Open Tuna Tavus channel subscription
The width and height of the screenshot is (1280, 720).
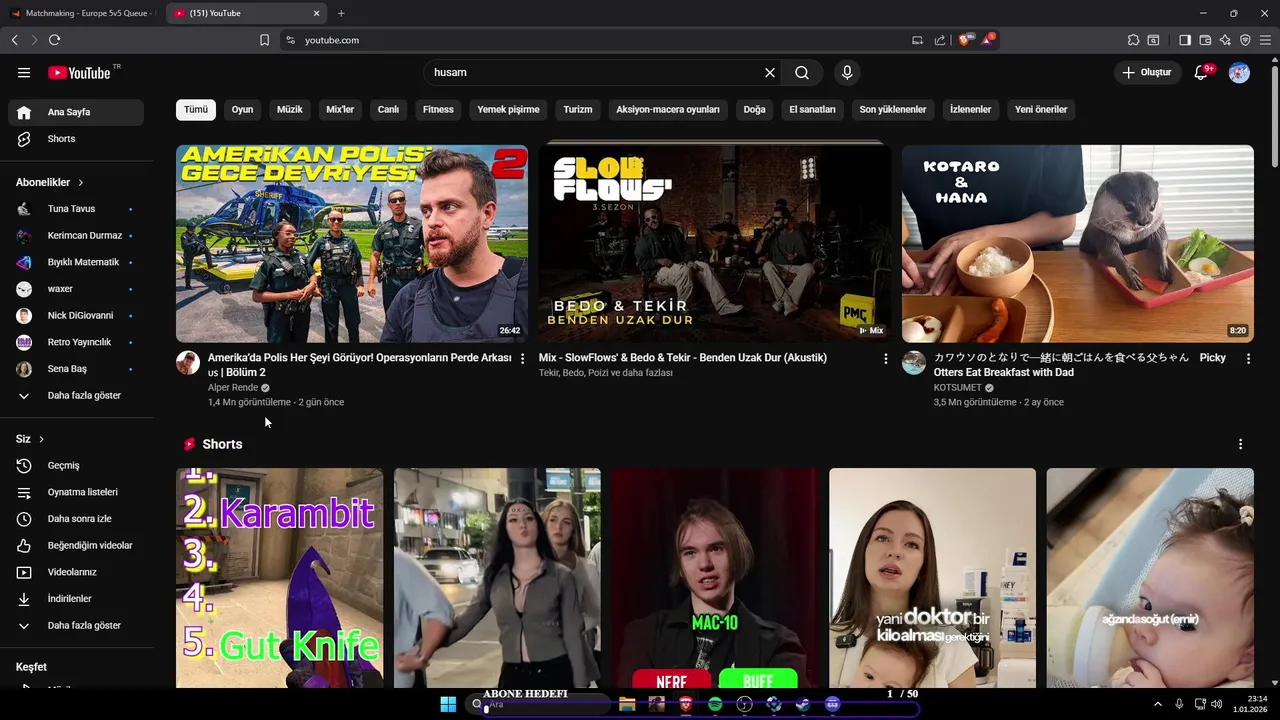click(x=76, y=209)
